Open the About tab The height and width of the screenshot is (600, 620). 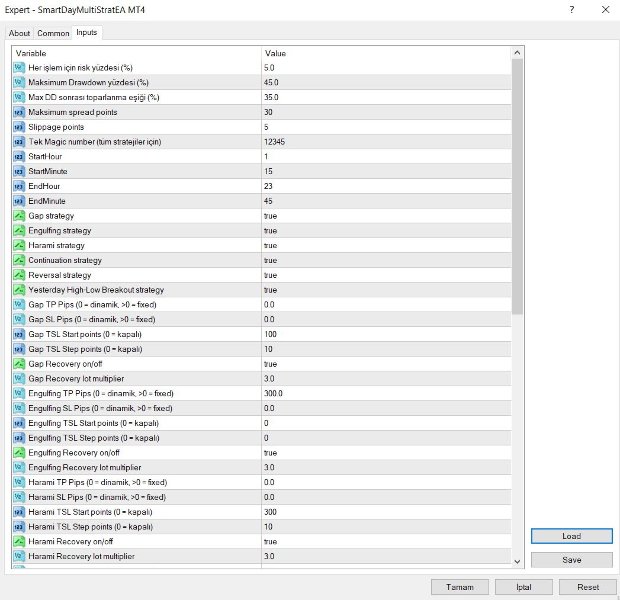19,33
